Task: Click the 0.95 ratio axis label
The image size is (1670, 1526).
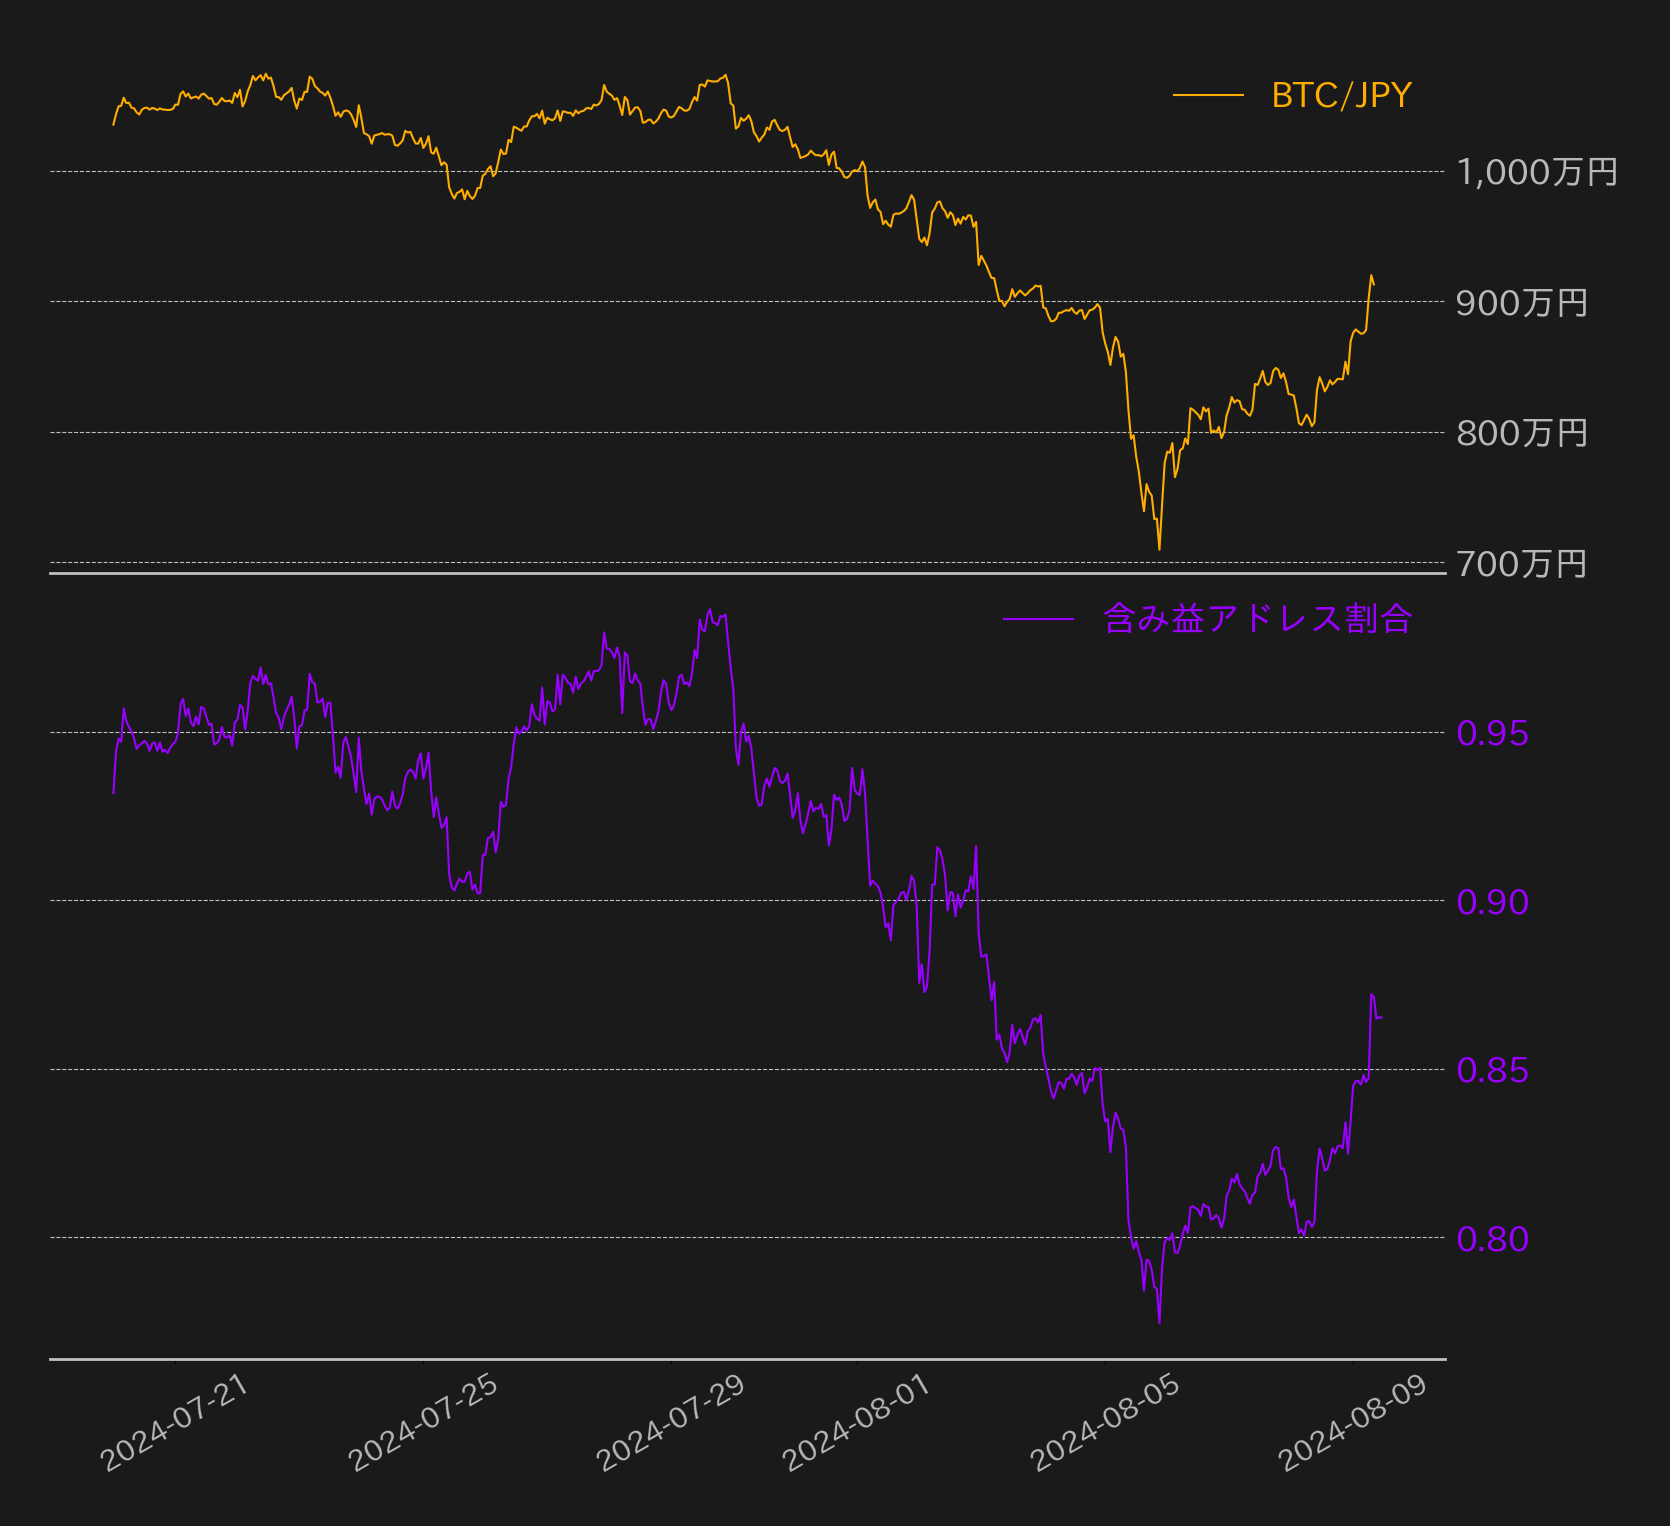Action: (x=1492, y=733)
